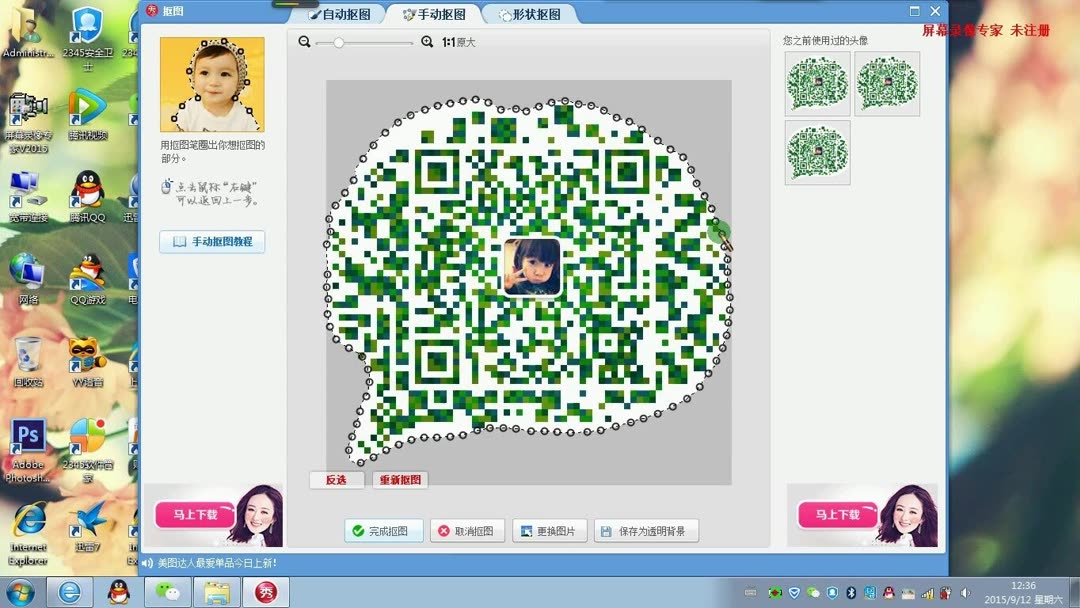Click 反选 to invert selection
Viewport: 1080px width, 608px height.
(x=336, y=479)
